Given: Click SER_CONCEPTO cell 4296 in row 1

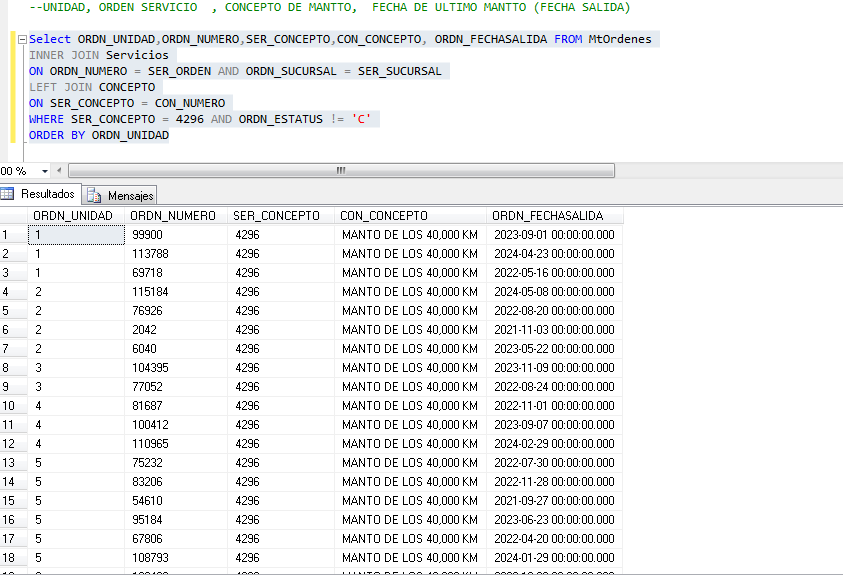Looking at the screenshot, I should point(281,235).
